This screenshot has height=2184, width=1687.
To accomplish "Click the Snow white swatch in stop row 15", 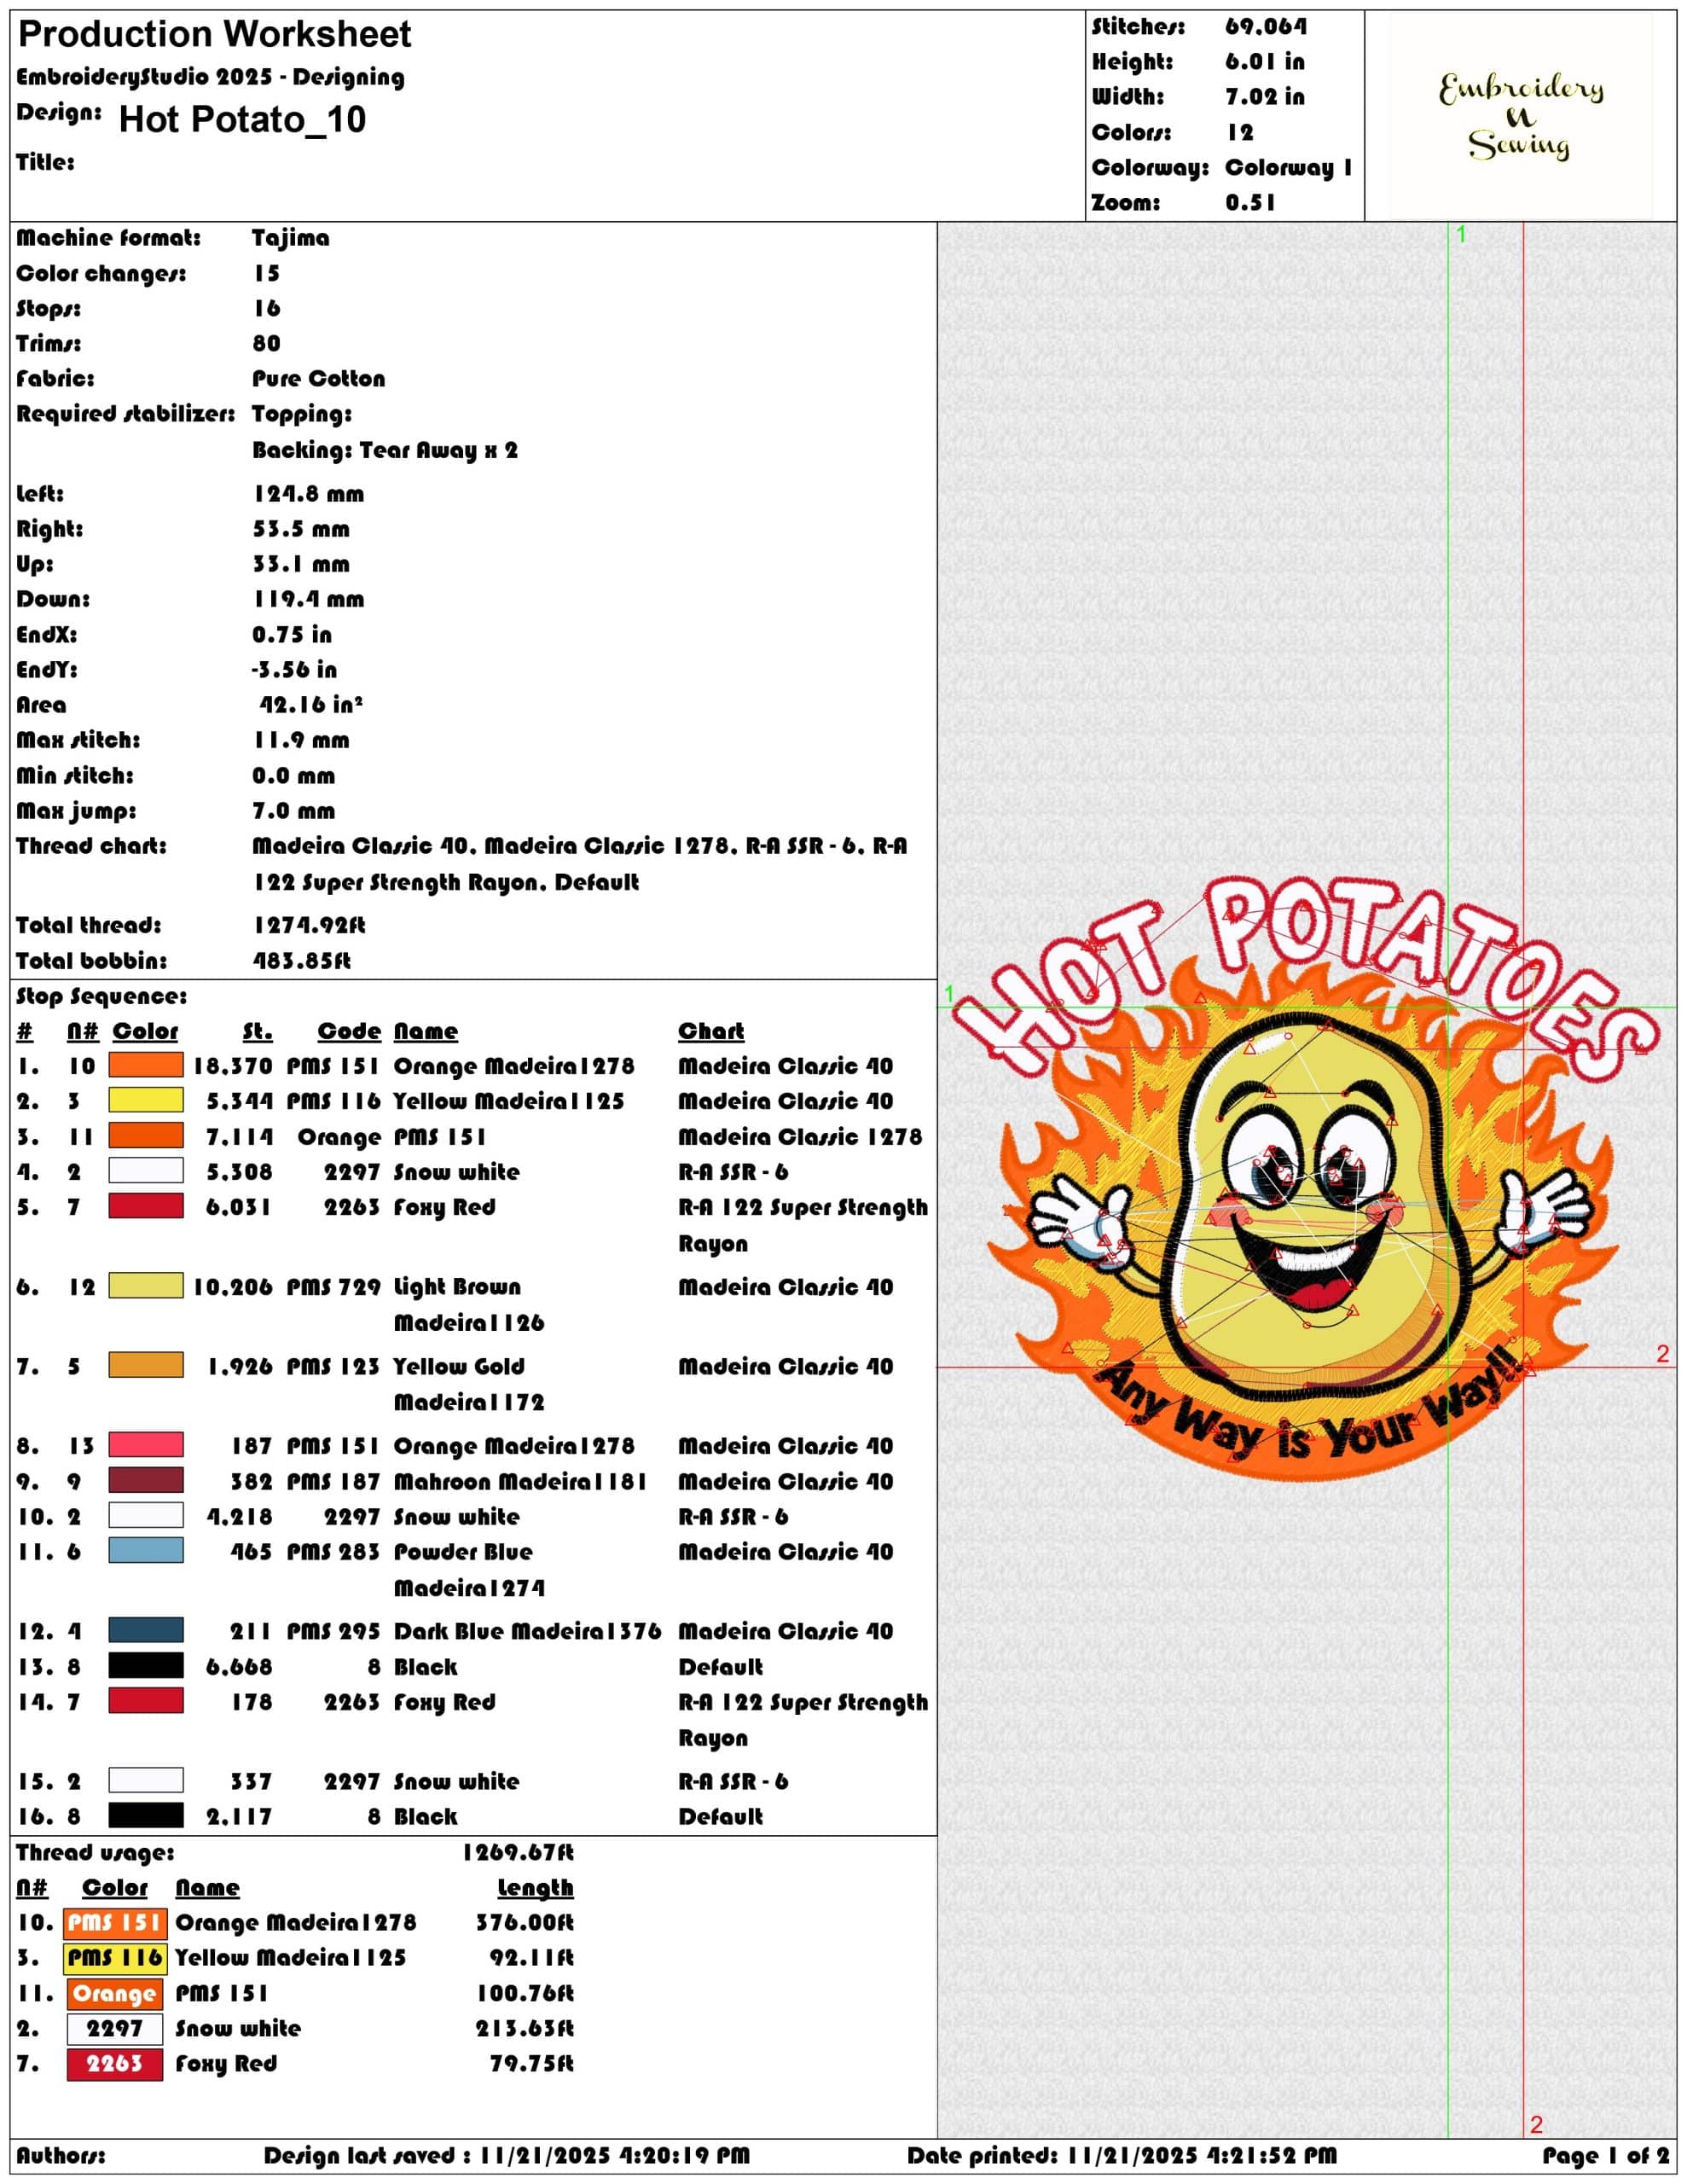I will [x=146, y=1780].
